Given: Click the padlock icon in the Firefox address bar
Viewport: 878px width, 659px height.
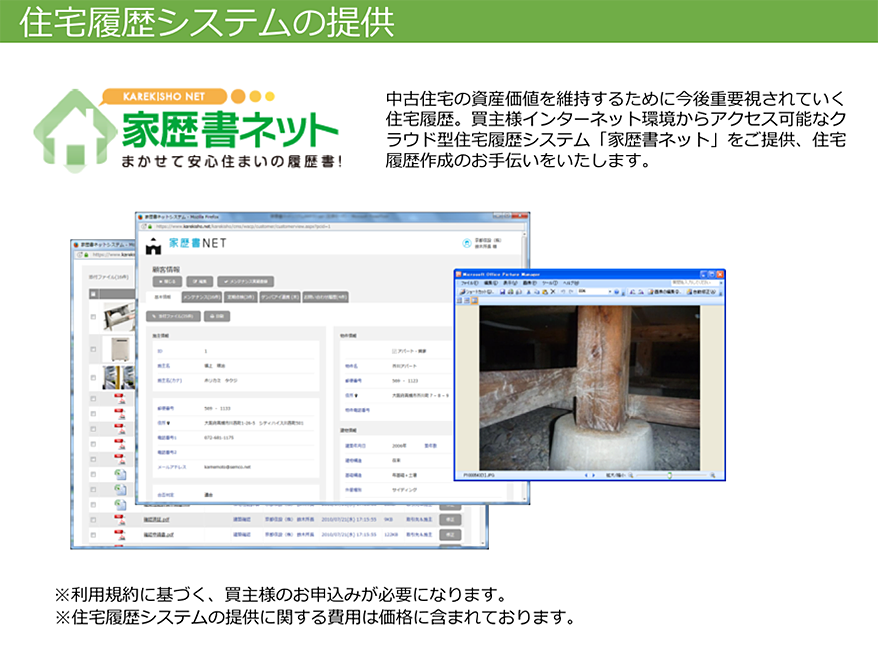Looking at the screenshot, I should pyautogui.click(x=148, y=225).
